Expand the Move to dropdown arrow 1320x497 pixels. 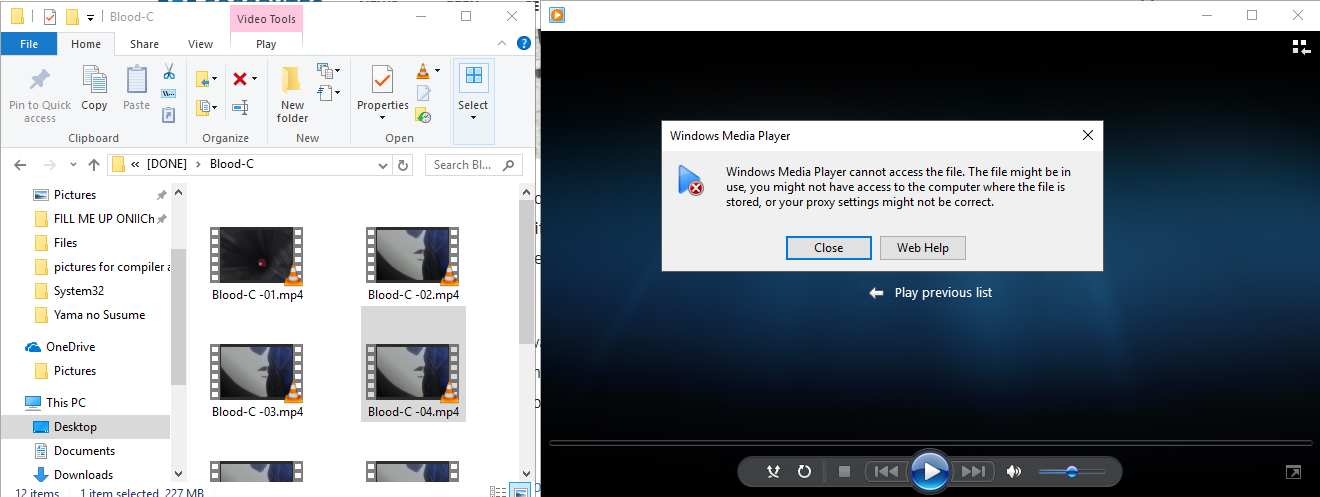[216, 78]
